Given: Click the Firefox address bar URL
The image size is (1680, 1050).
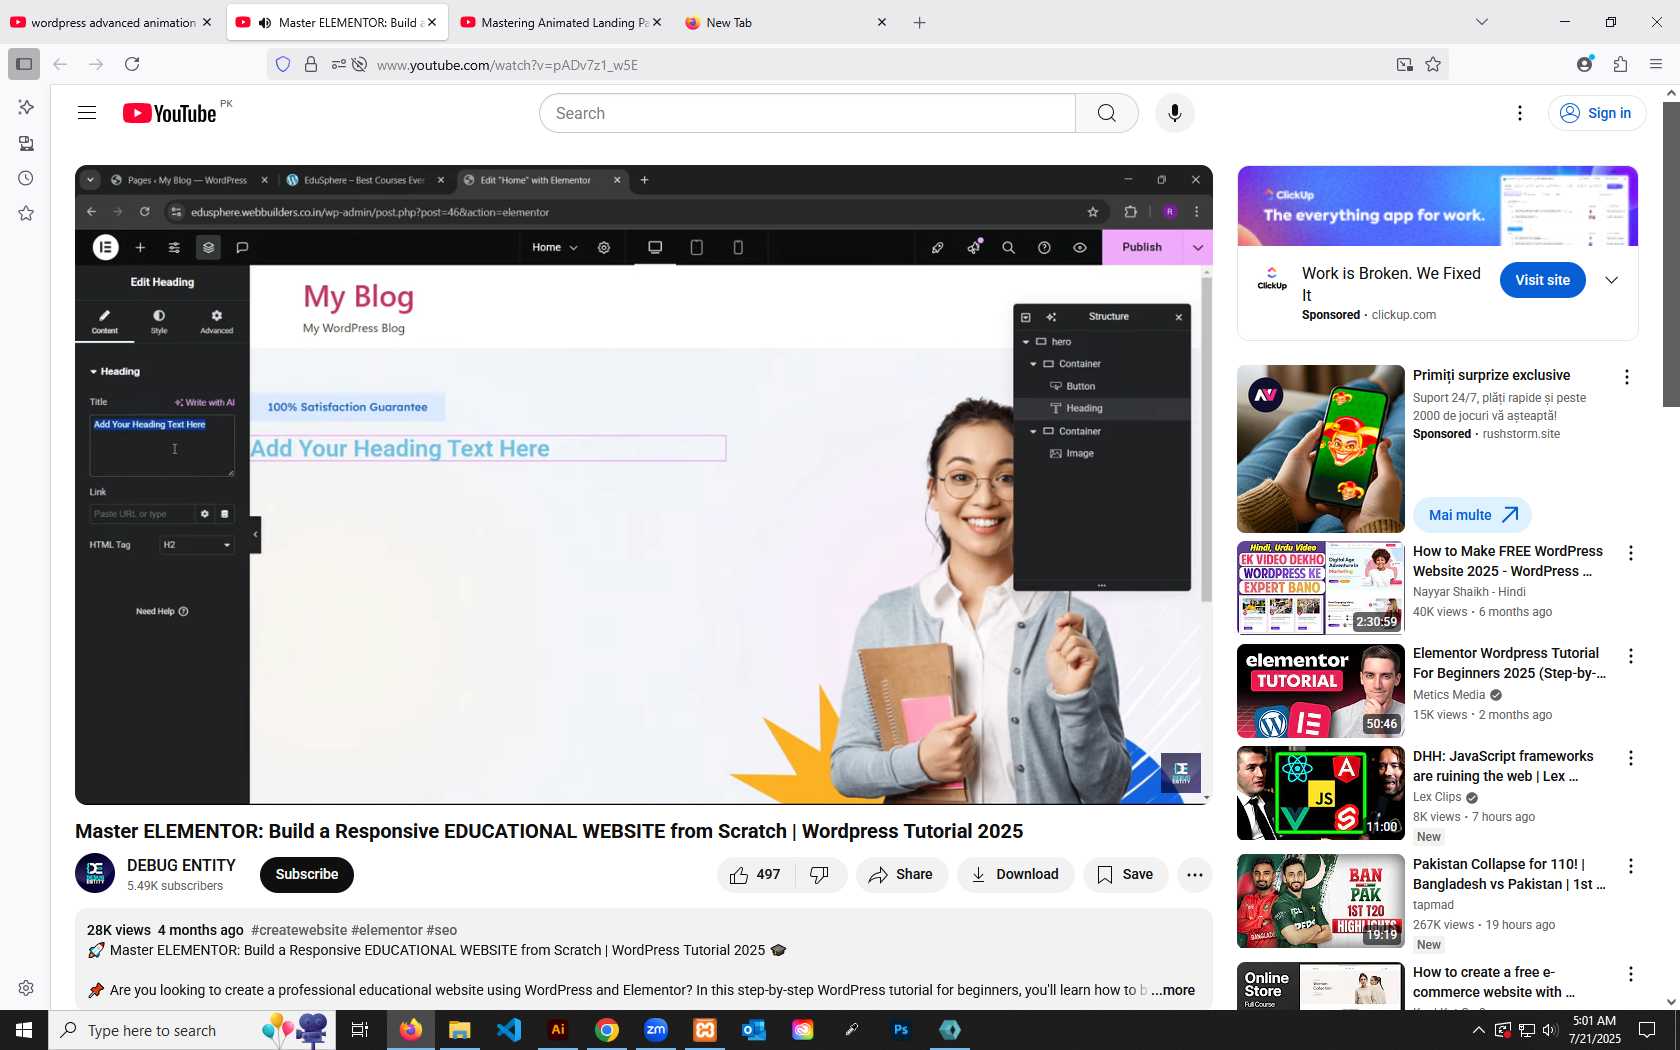Looking at the screenshot, I should (x=507, y=65).
